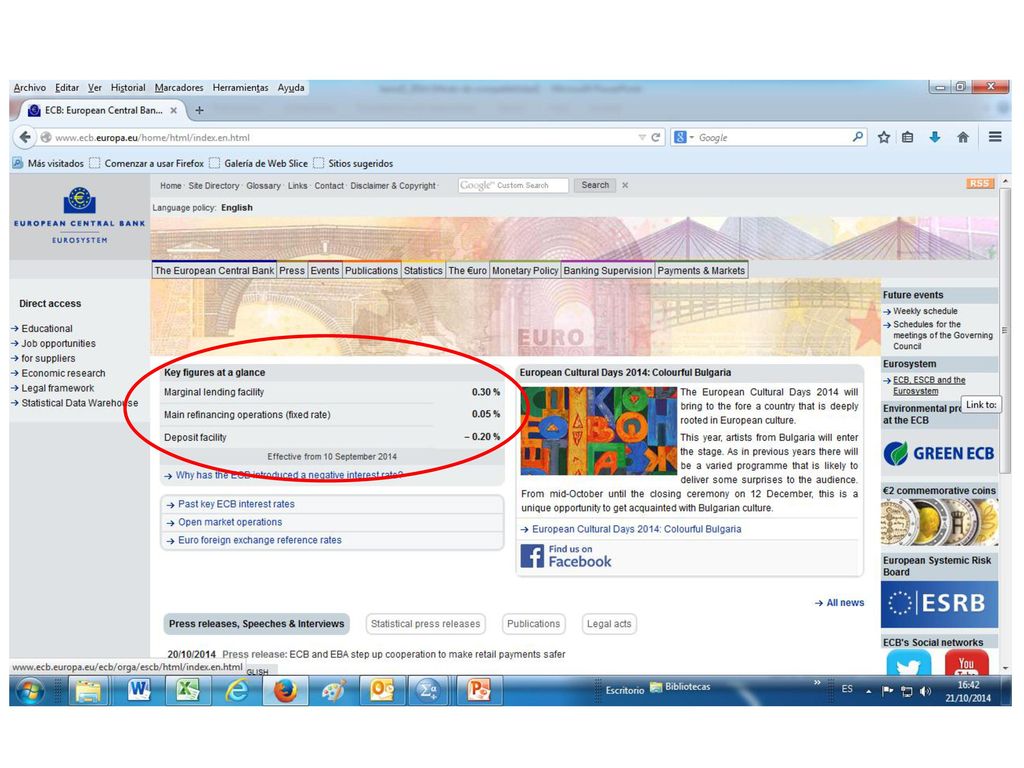Show hidden system tray icons
Screen dimensions: 1024x768
869,691
